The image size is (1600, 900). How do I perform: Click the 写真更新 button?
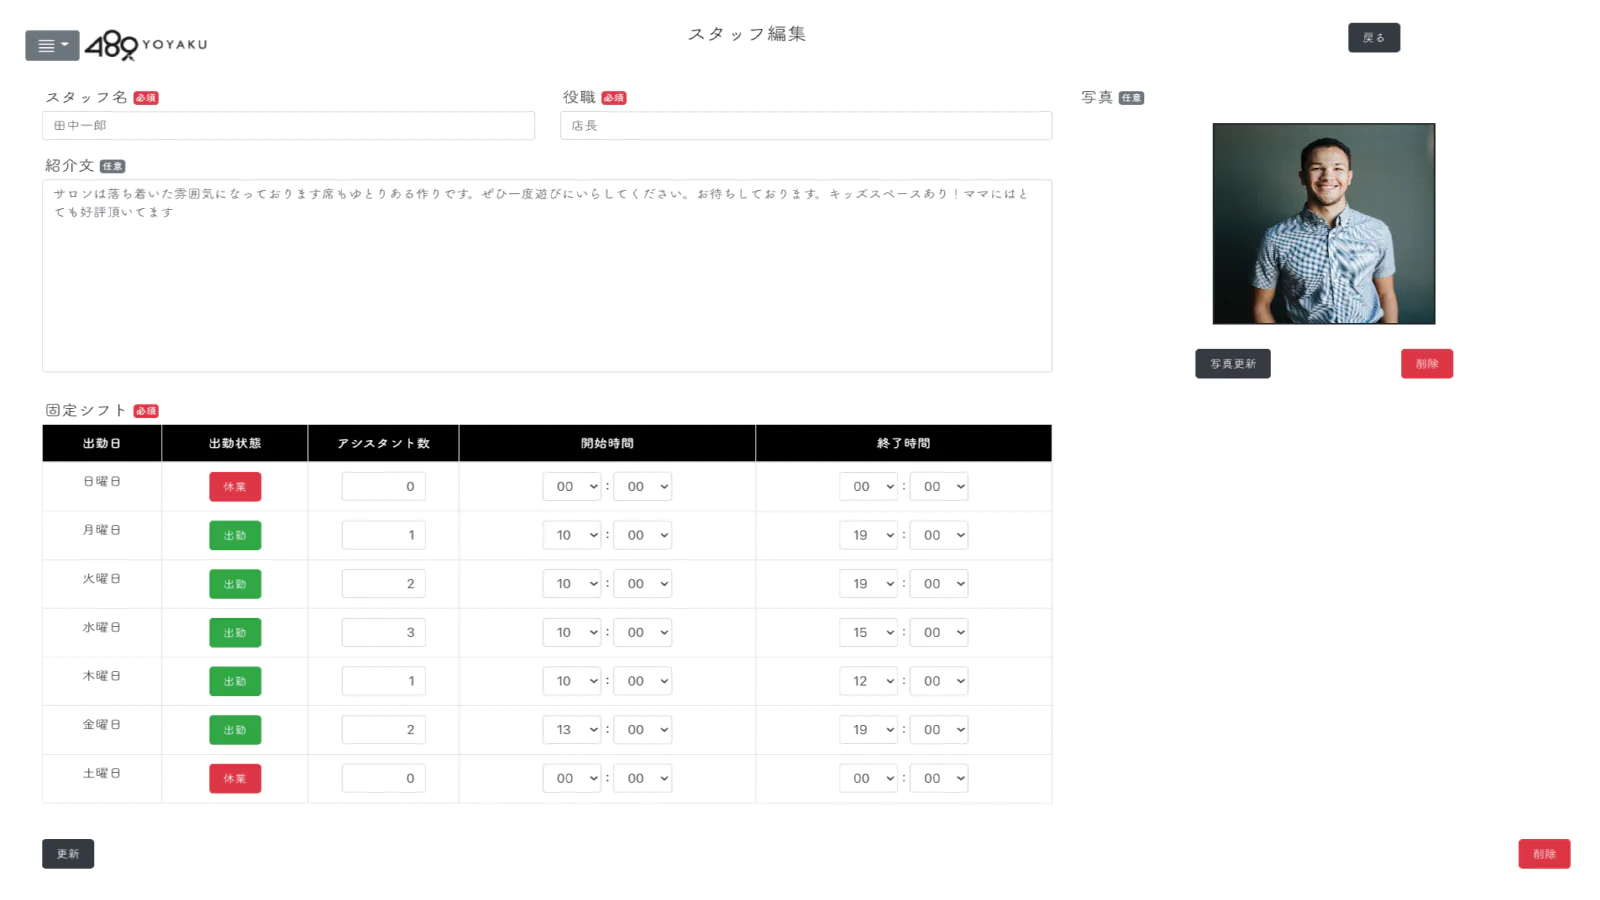pos(1232,364)
